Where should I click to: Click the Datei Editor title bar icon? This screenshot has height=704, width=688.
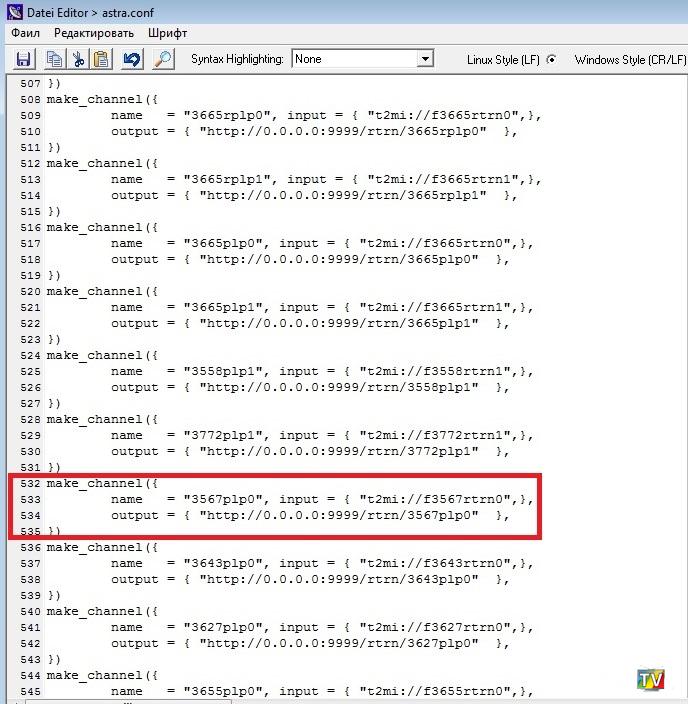[x=11, y=11]
